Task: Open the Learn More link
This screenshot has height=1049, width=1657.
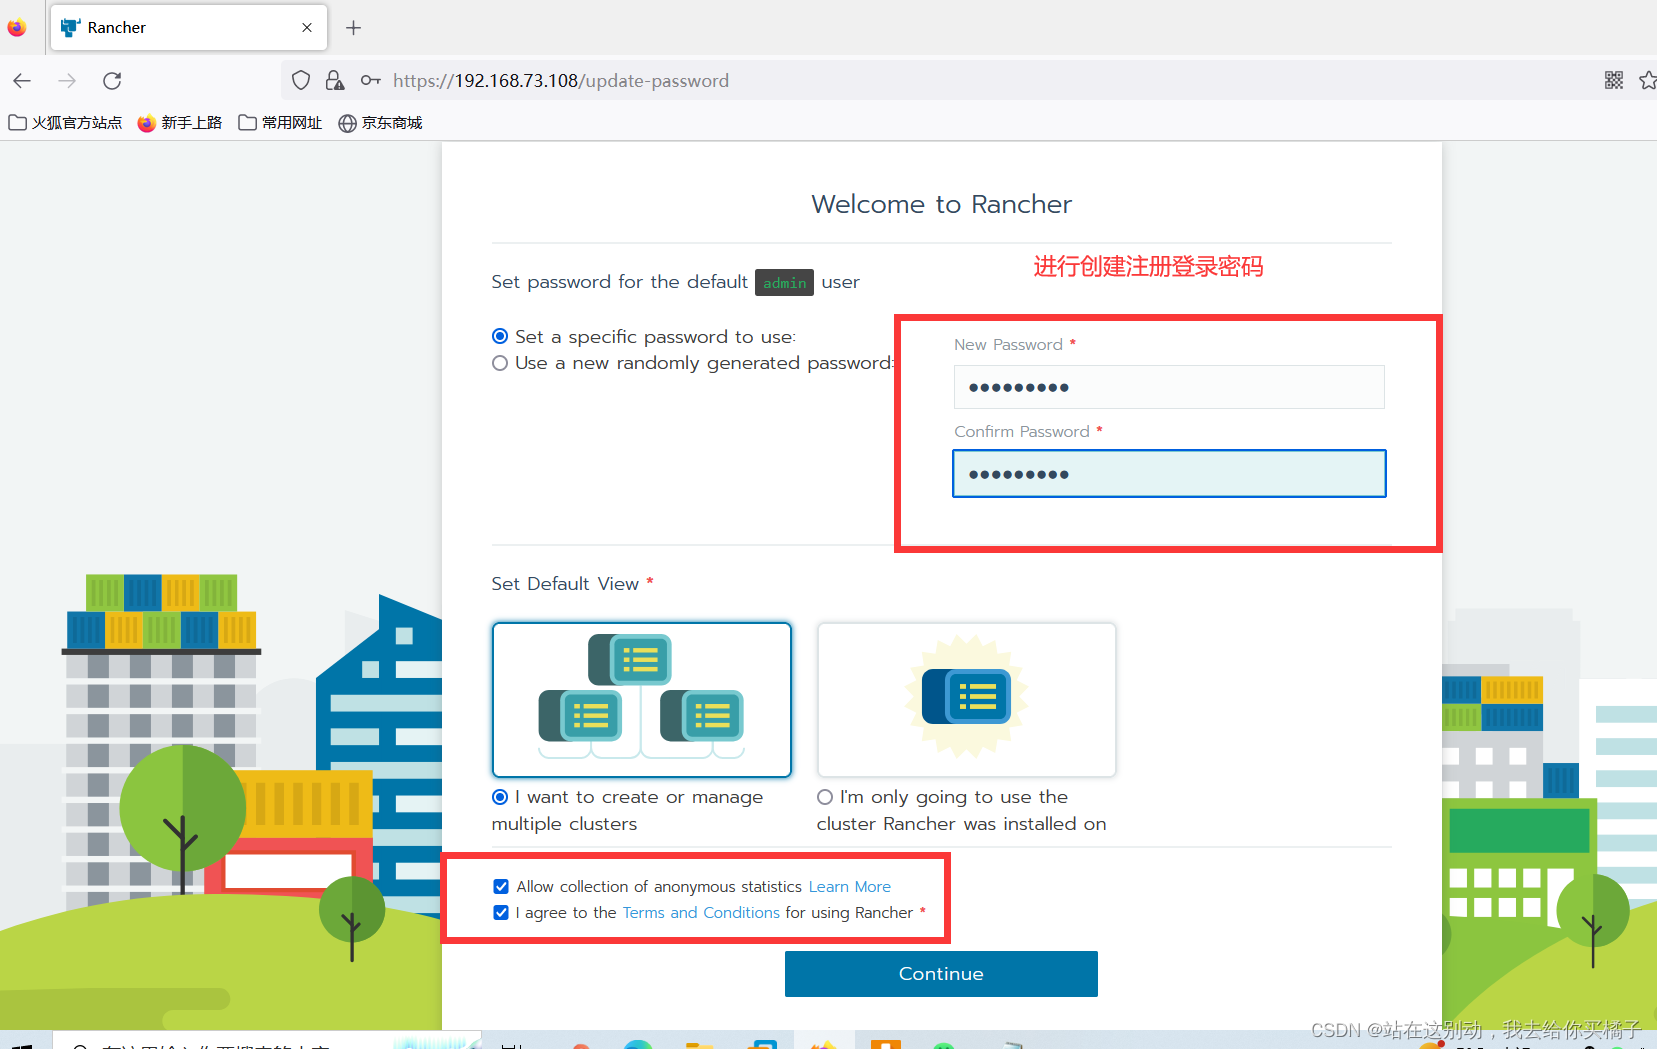Action: pos(850,887)
